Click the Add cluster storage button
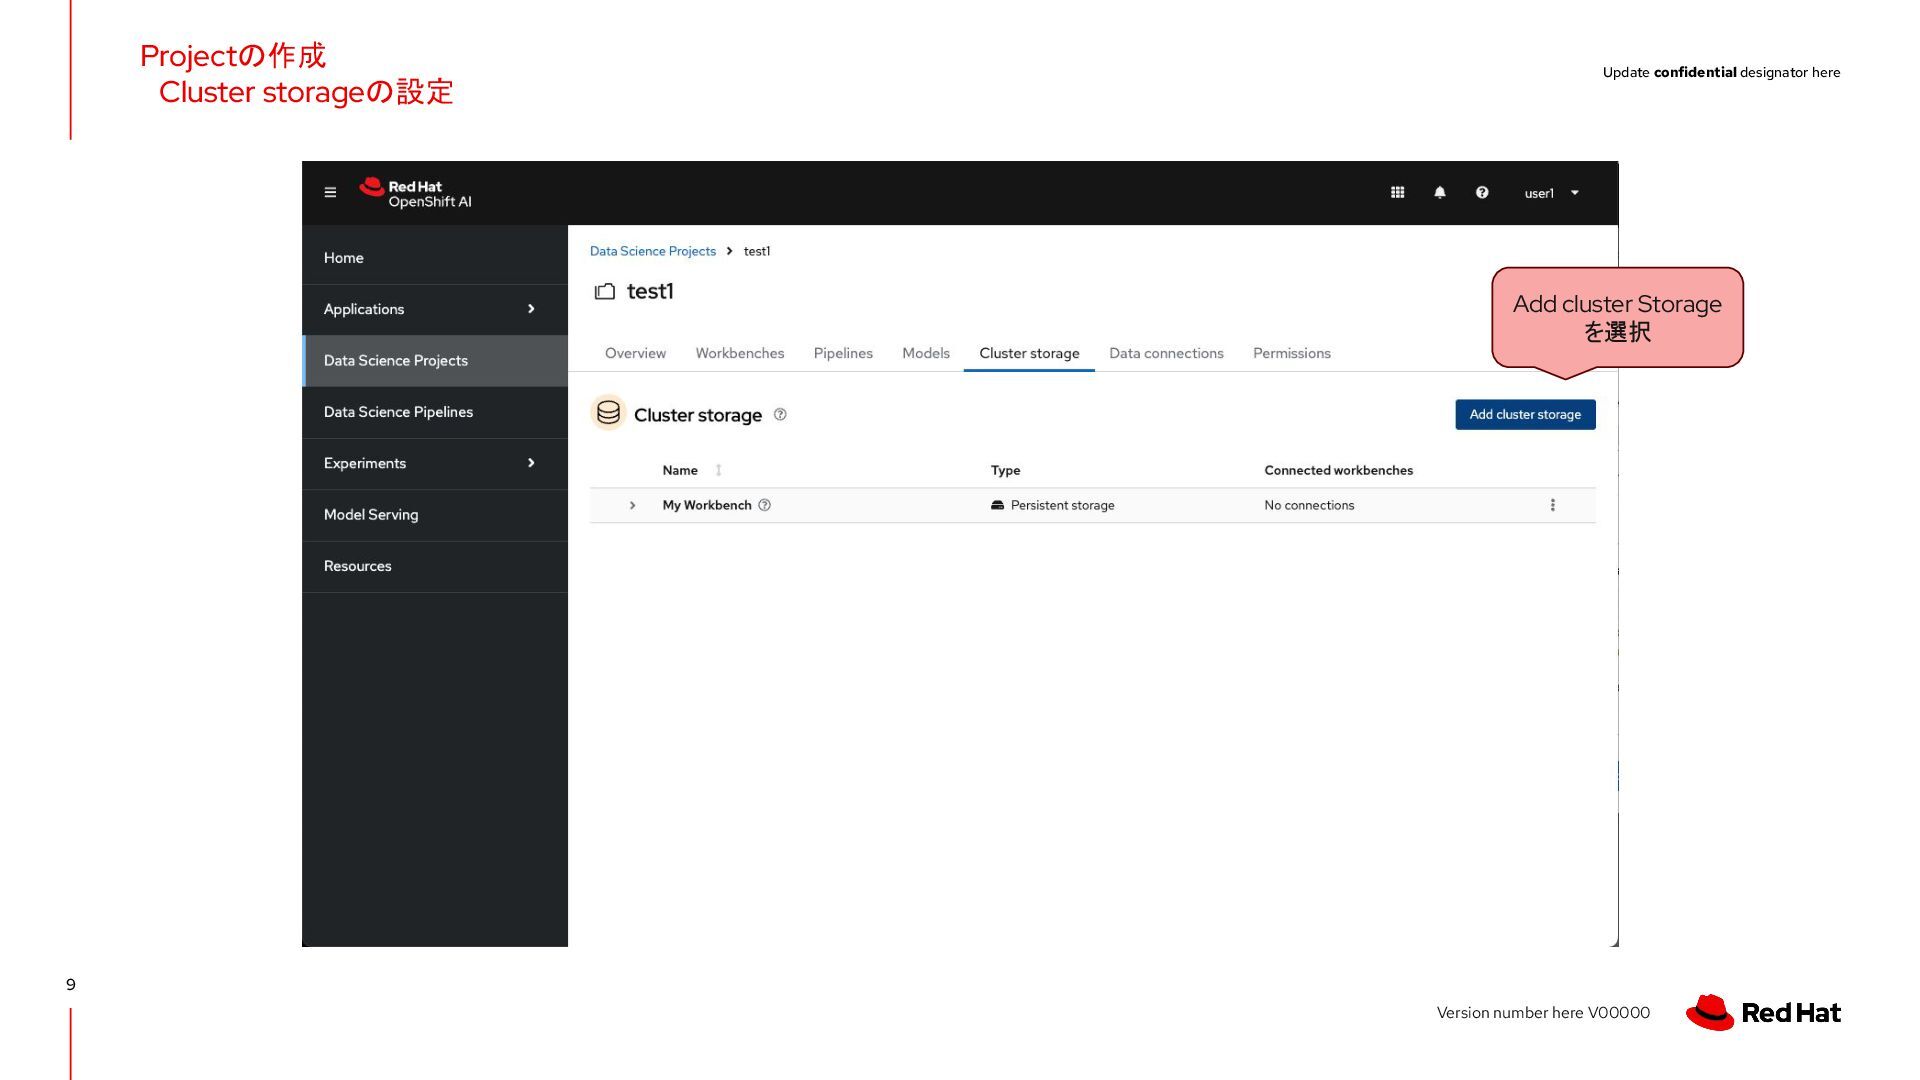This screenshot has width=1920, height=1080. [1525, 414]
